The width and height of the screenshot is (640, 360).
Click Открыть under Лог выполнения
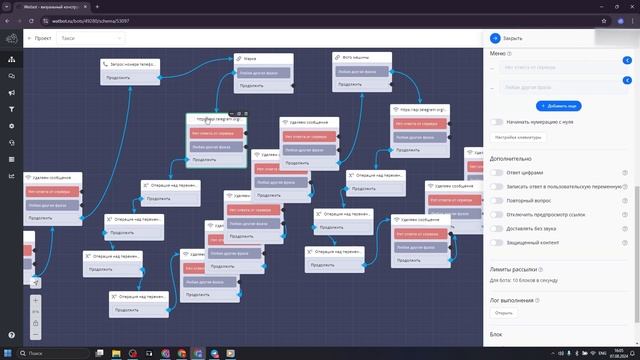[504, 313]
